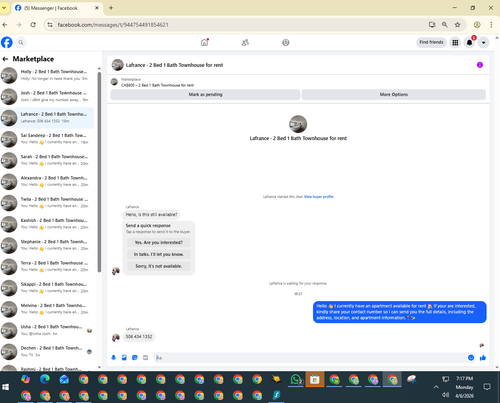This screenshot has width=500, height=403.
Task: Open the Groups icon in top navigation
Action: [x=286, y=42]
